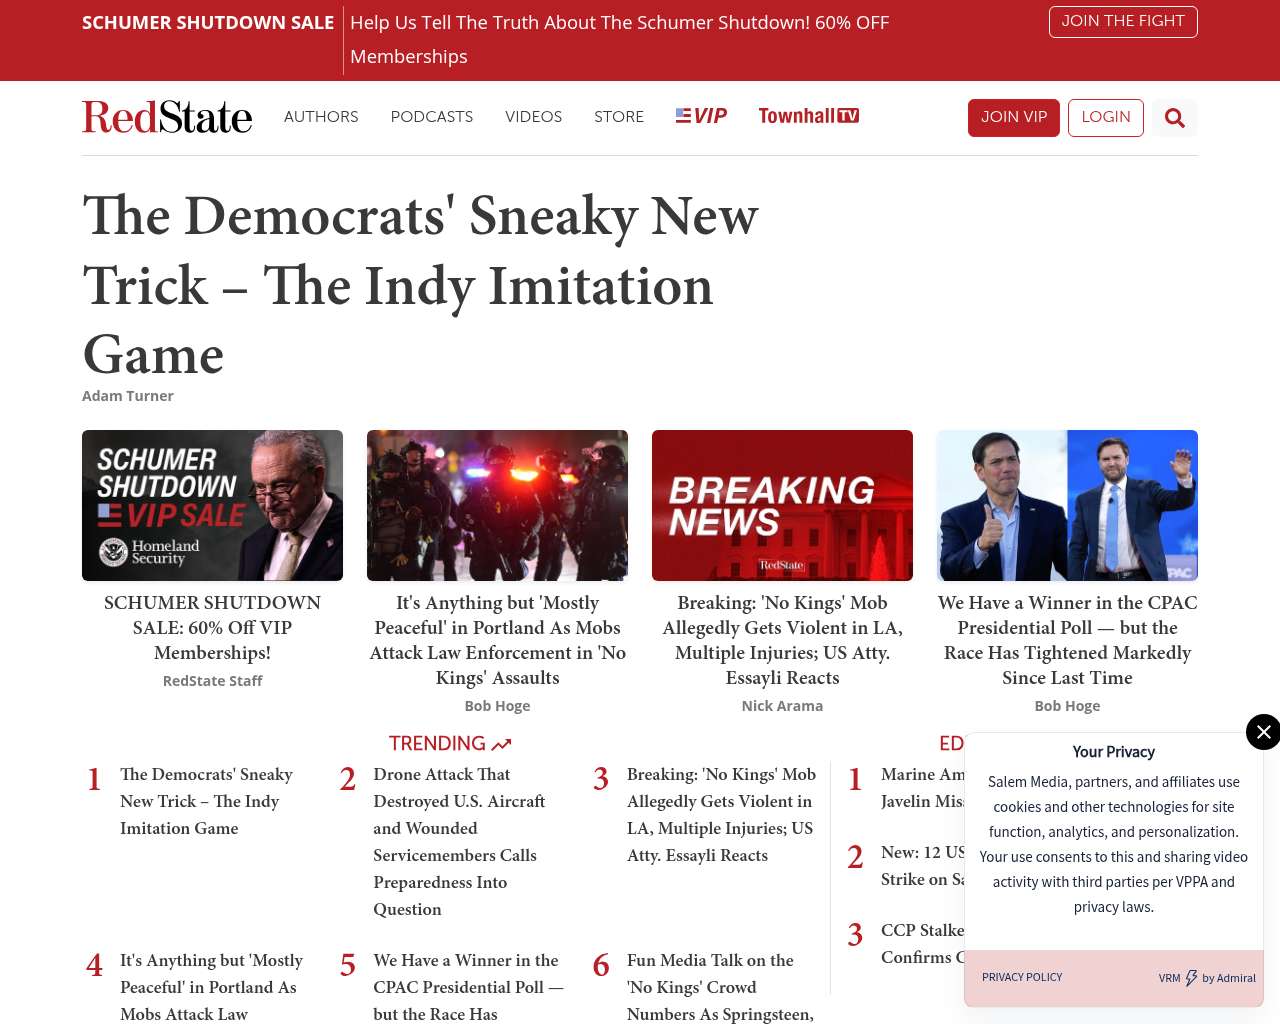Open the STORE menu item
The width and height of the screenshot is (1280, 1024).
pos(619,117)
